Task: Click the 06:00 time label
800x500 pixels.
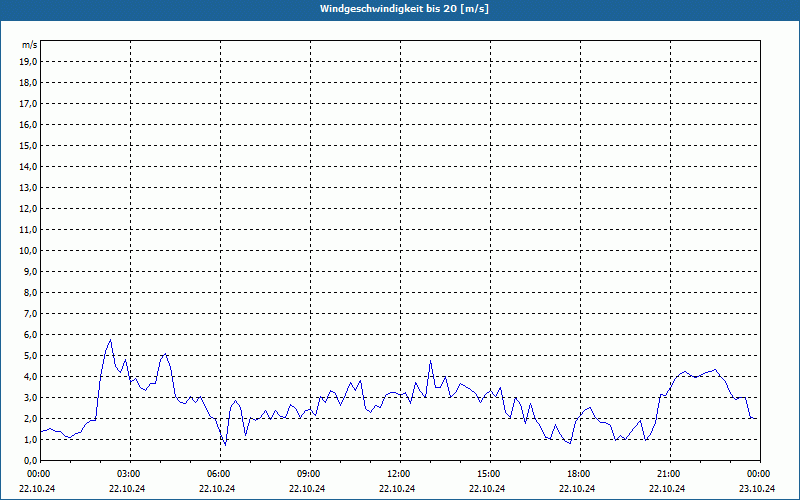Action: pyautogui.click(x=220, y=474)
